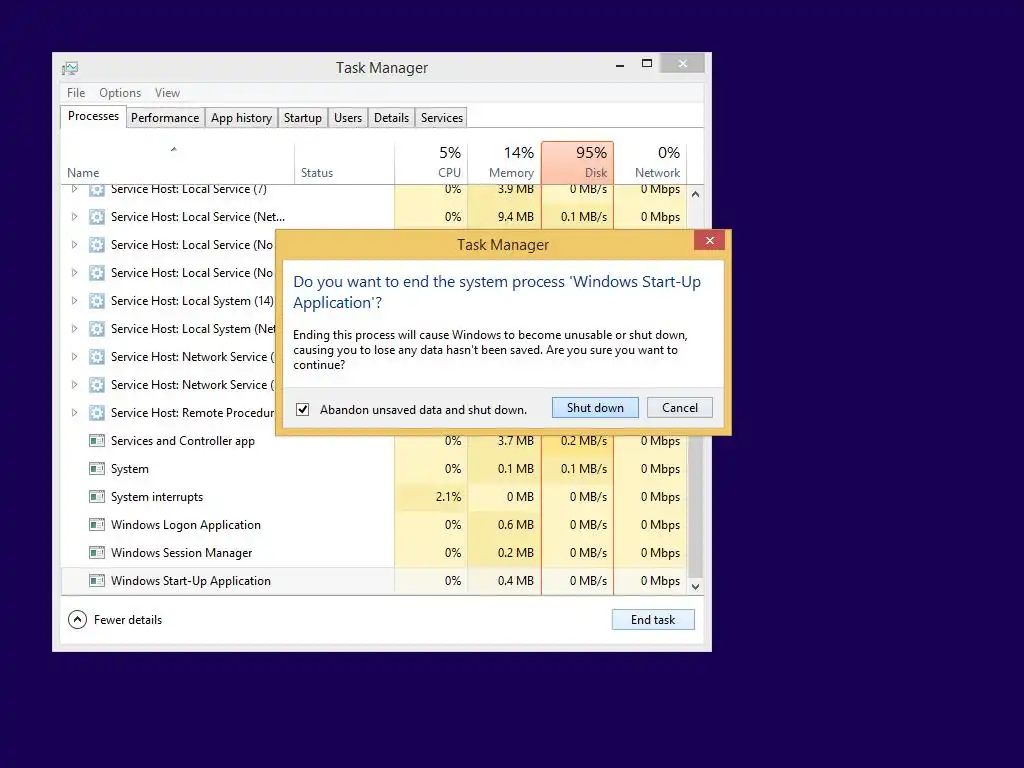The width and height of the screenshot is (1024, 768).
Task: Click the Windows Start-Up Application icon
Action: point(97,581)
